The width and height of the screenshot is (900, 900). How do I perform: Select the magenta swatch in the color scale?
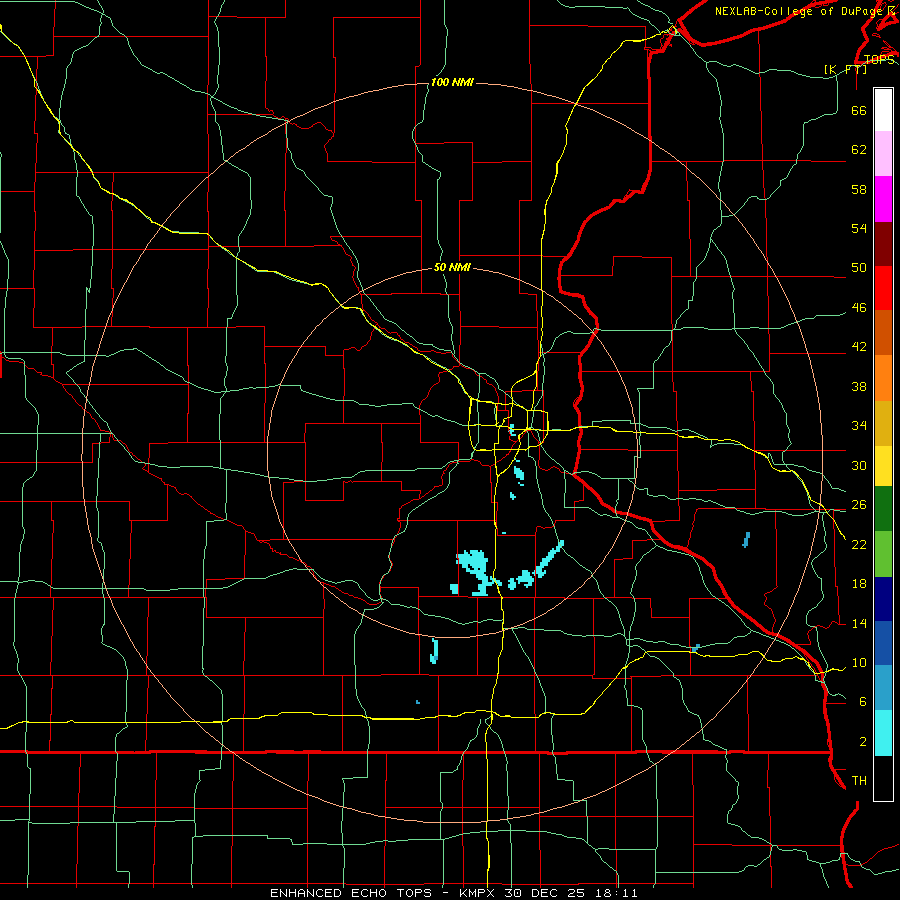(x=883, y=199)
